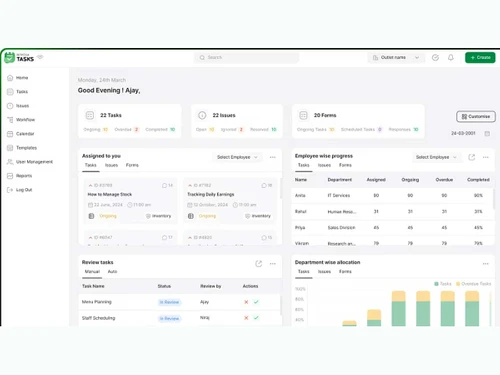The image size is (500, 375).
Task: Reject the Menu Planning review
Action: 246,302
